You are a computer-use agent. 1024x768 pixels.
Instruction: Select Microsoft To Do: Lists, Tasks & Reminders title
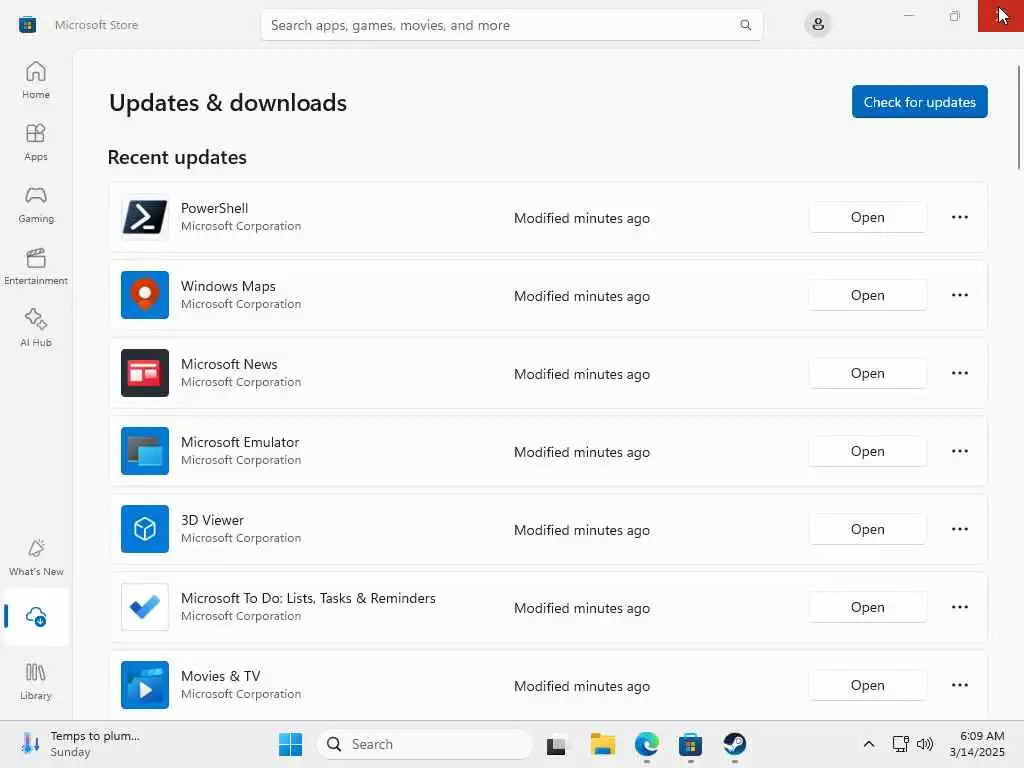tap(308, 598)
